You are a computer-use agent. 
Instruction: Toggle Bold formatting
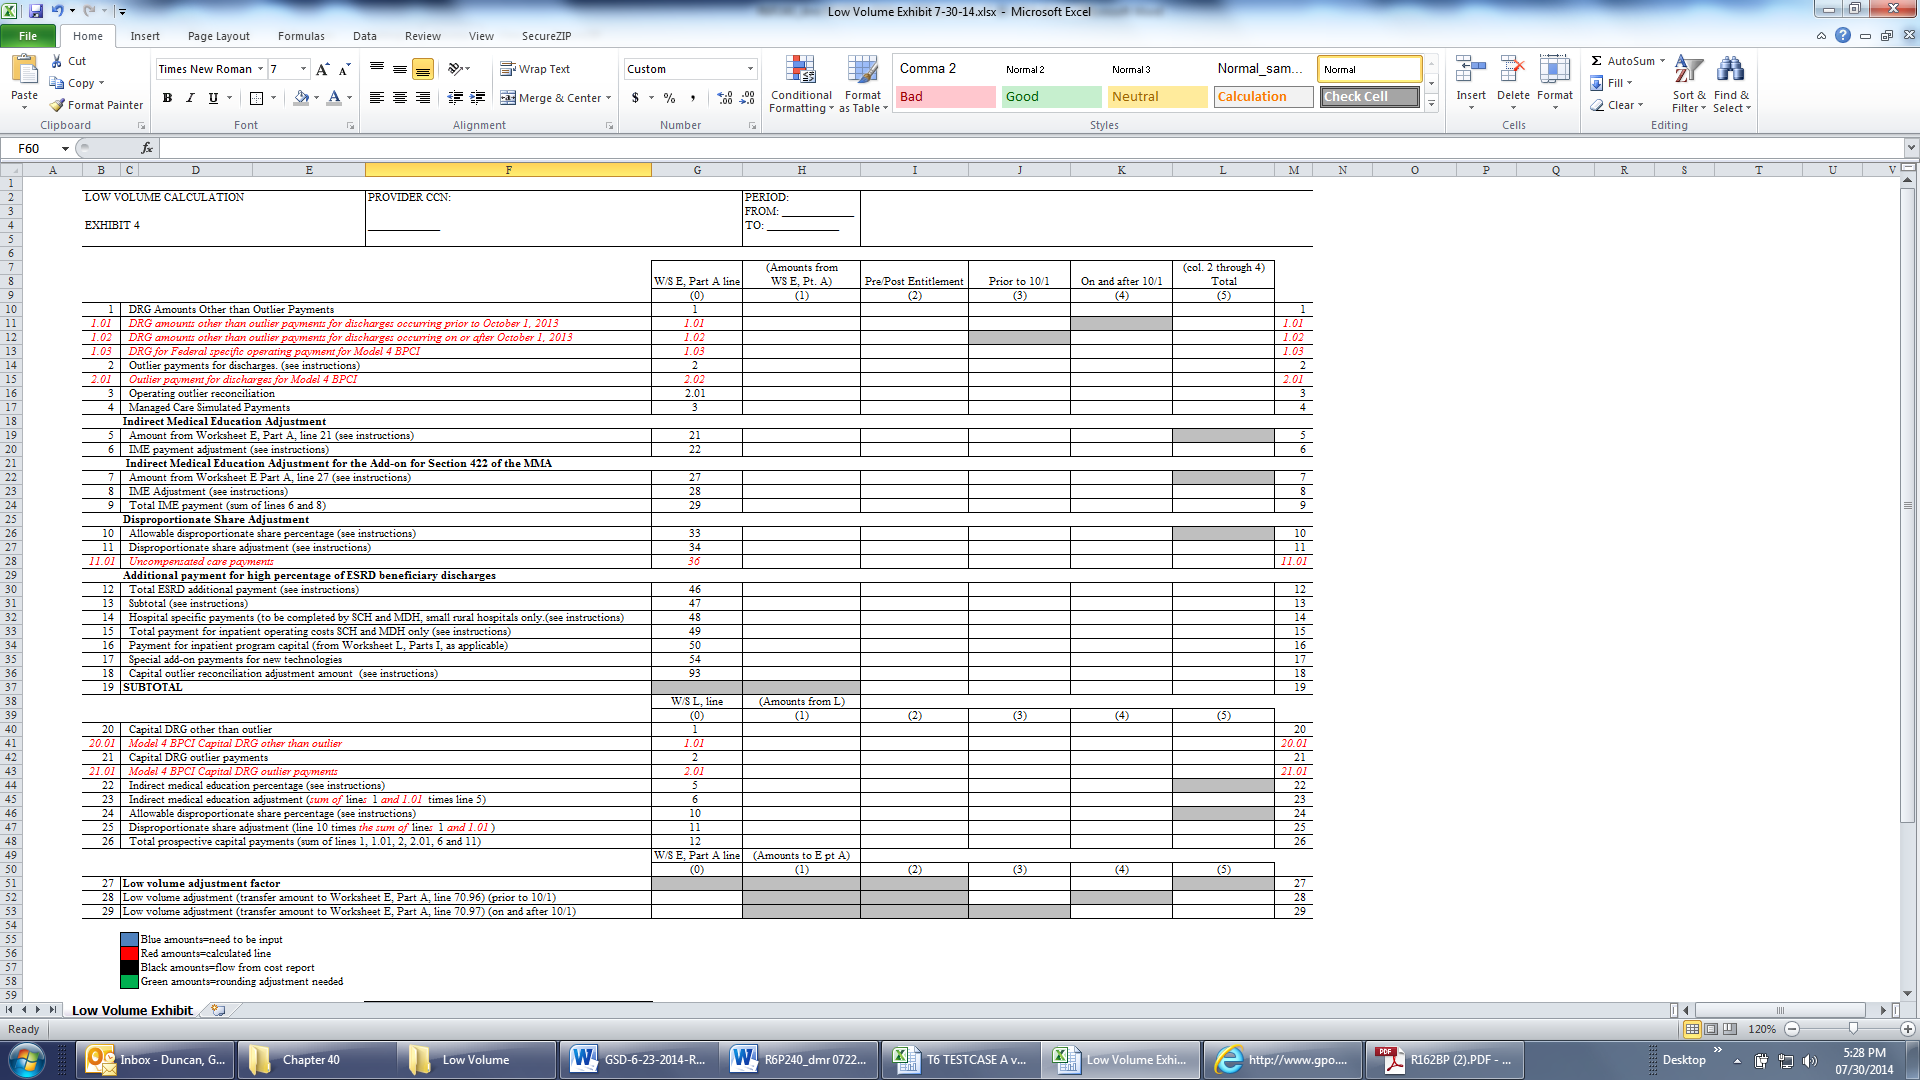click(x=167, y=98)
